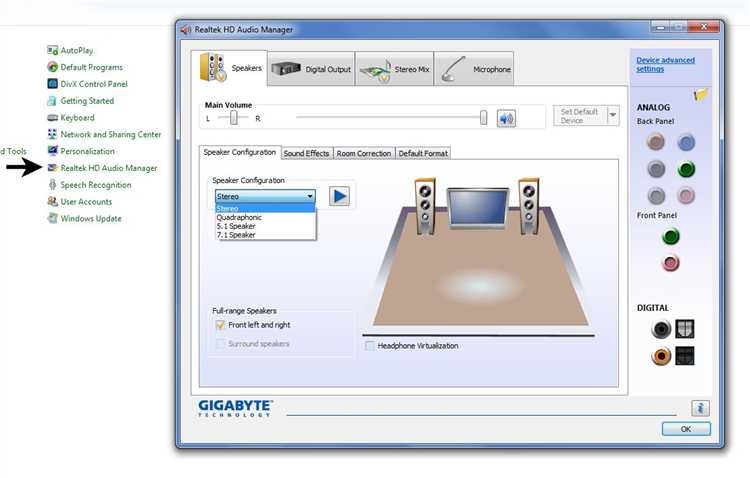The width and height of the screenshot is (750, 478).
Task: Select highlighted Stereo option in list
Action: 265,209
